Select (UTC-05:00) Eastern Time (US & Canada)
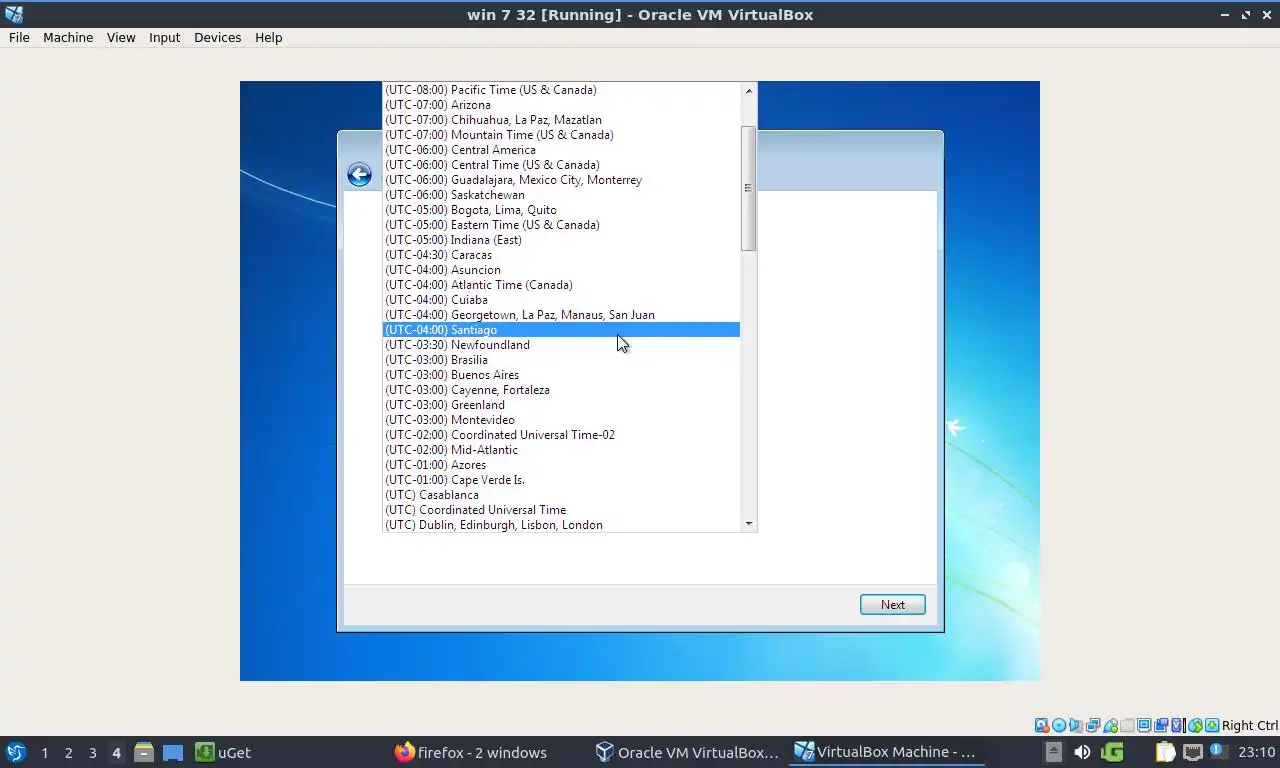 coord(561,225)
